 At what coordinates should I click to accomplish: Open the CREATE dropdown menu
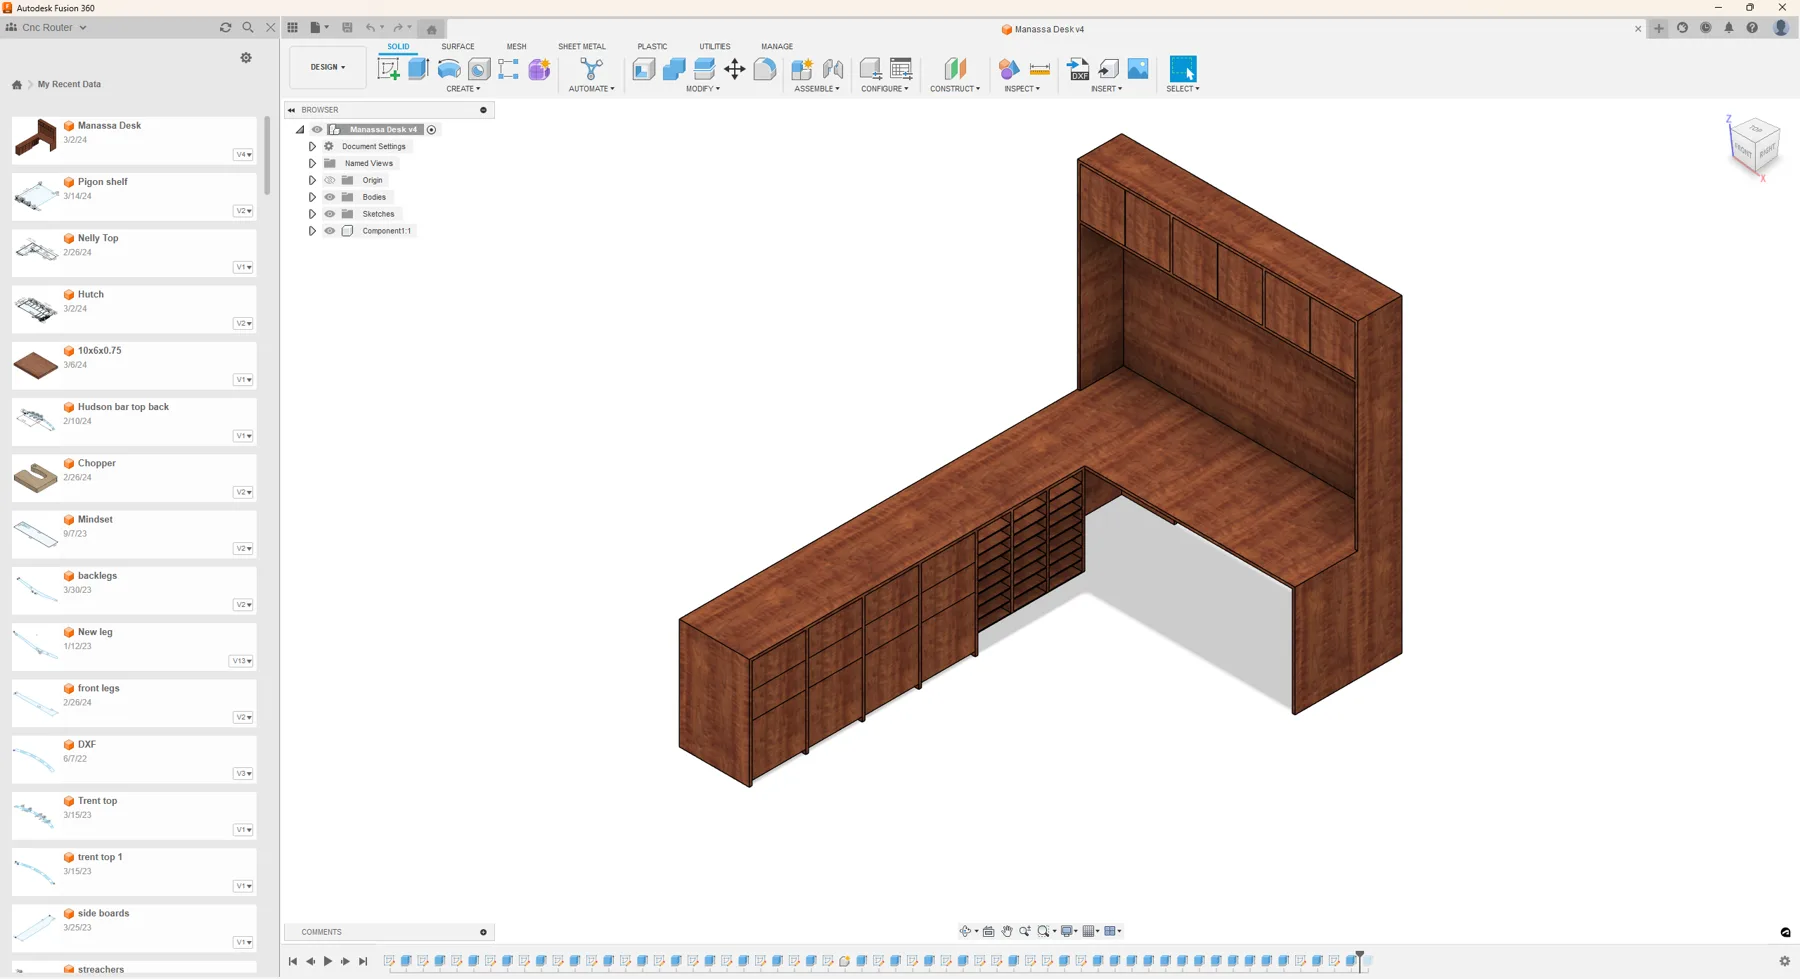(x=463, y=89)
